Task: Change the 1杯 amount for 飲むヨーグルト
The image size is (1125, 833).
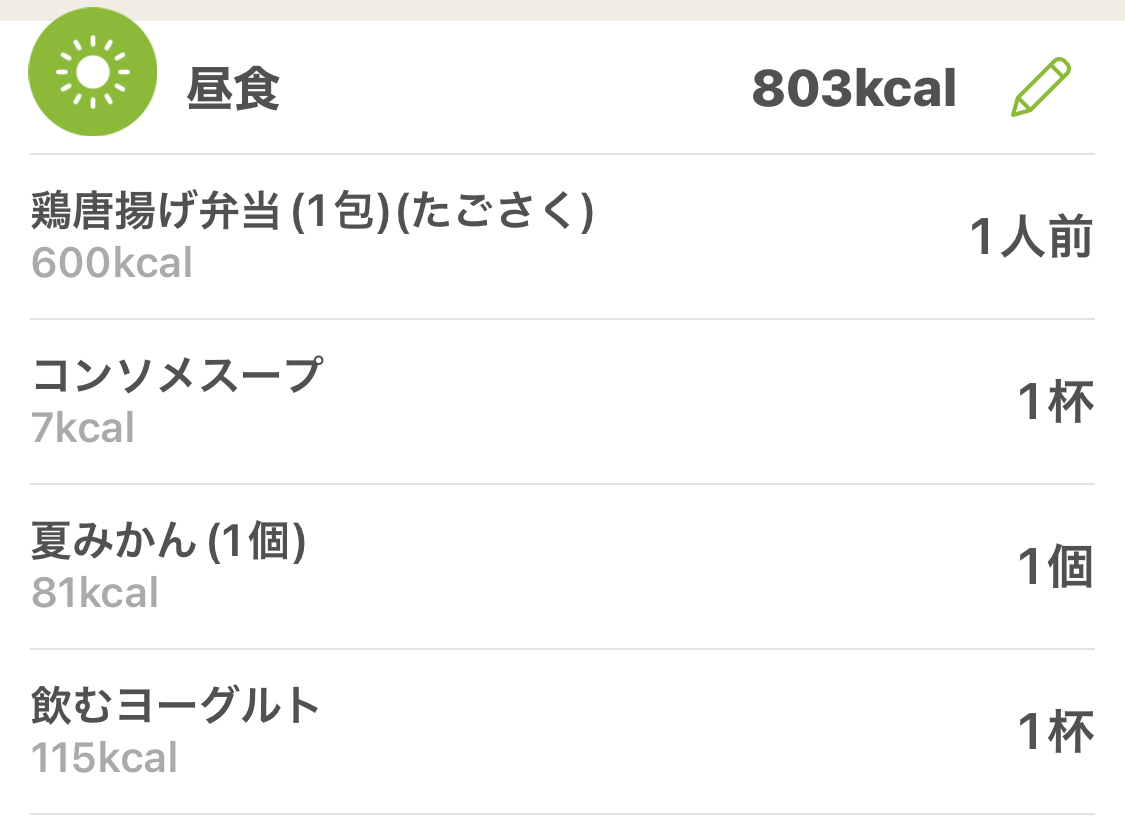Action: coord(1056,731)
